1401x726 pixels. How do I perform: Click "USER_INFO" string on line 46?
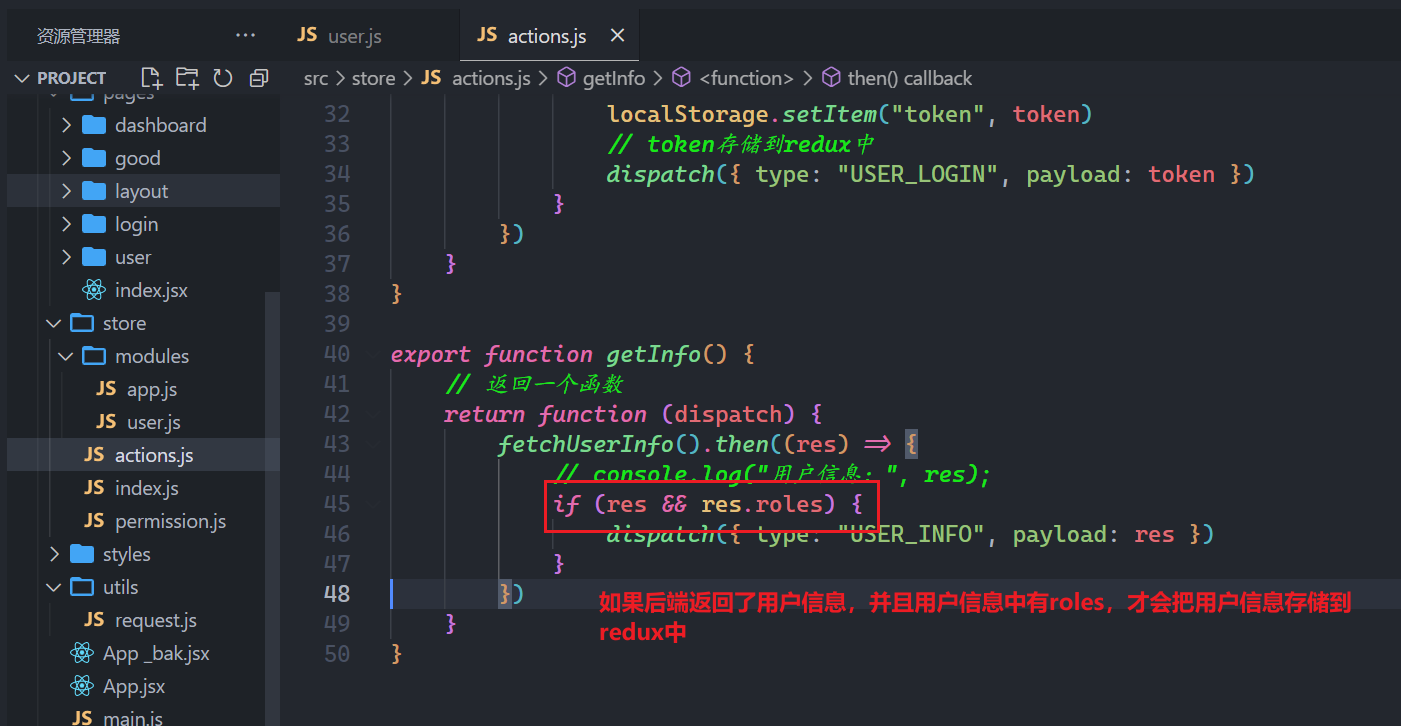pyautogui.click(x=911, y=534)
